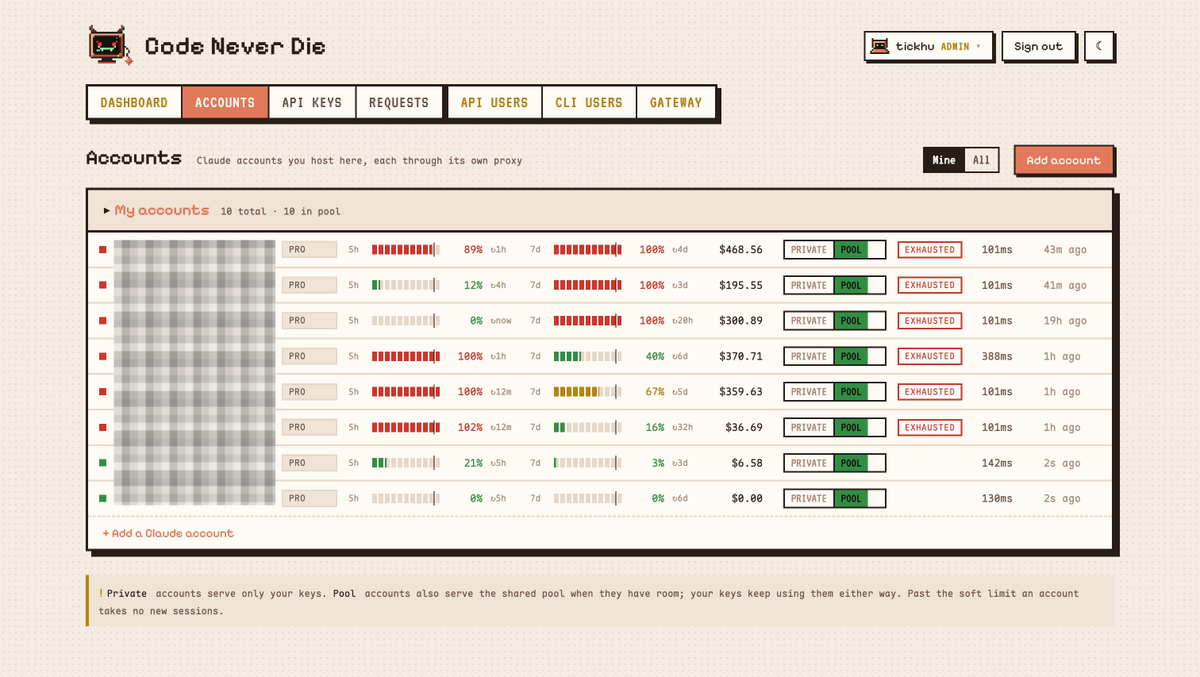
Task: Click the red status square in the $370.71 row
Action: click(x=102, y=356)
